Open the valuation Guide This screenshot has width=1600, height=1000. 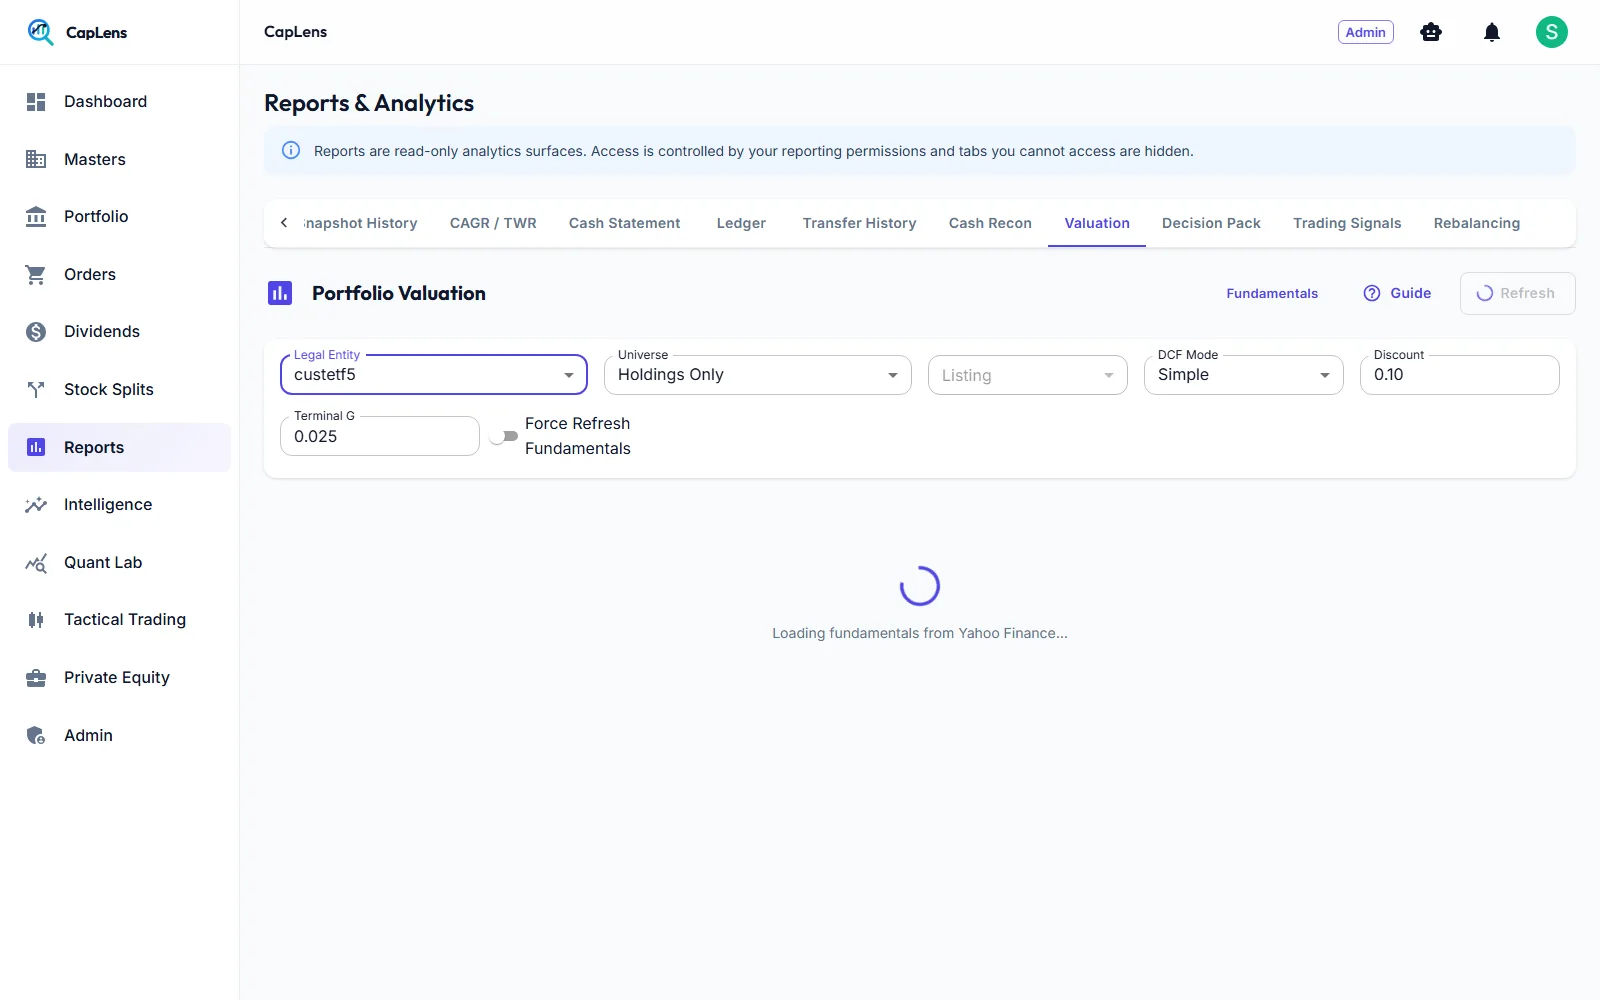click(1397, 293)
